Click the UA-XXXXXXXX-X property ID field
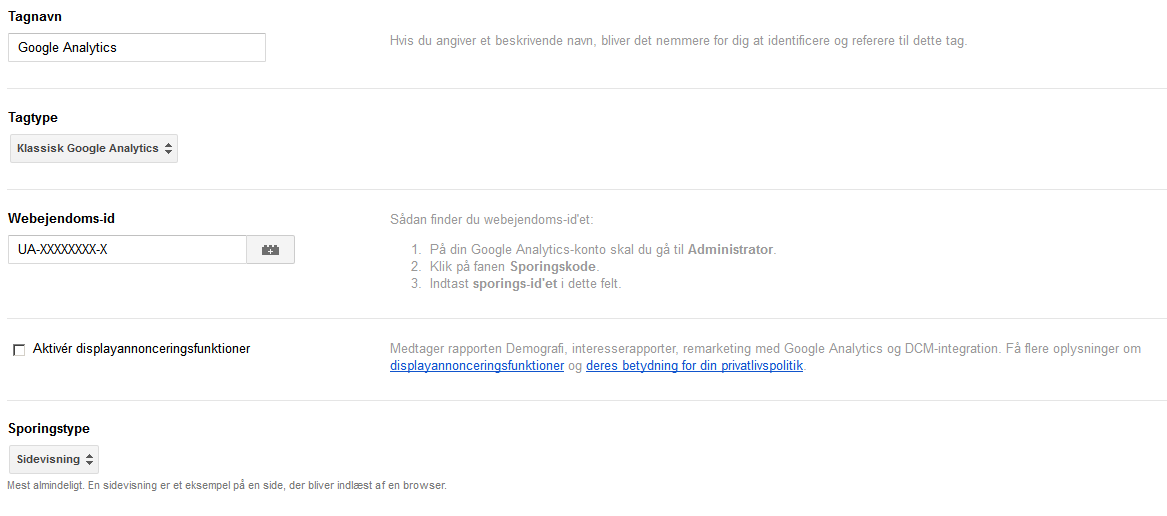 [127, 250]
